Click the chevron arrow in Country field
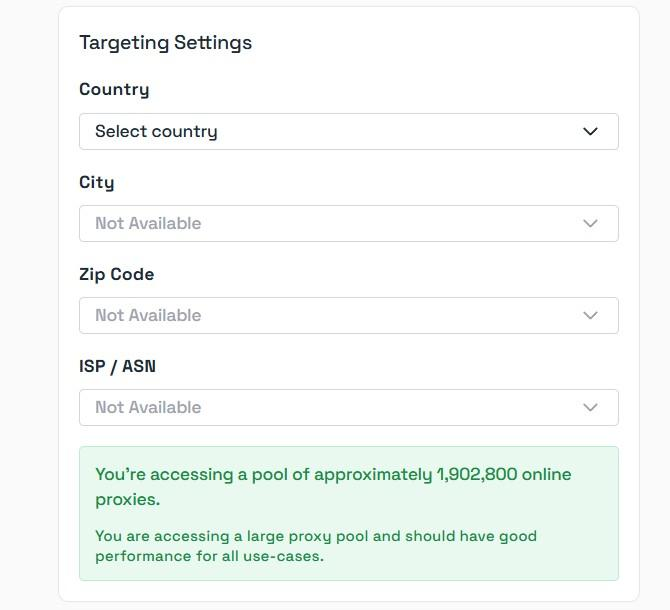Viewport: 670px width, 610px height. pyautogui.click(x=590, y=131)
